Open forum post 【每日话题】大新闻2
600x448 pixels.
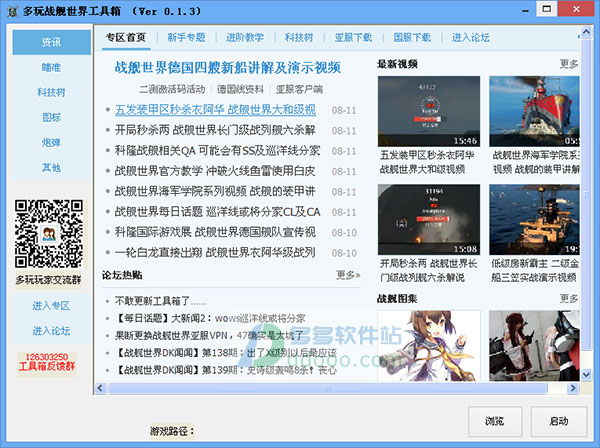[210, 318]
